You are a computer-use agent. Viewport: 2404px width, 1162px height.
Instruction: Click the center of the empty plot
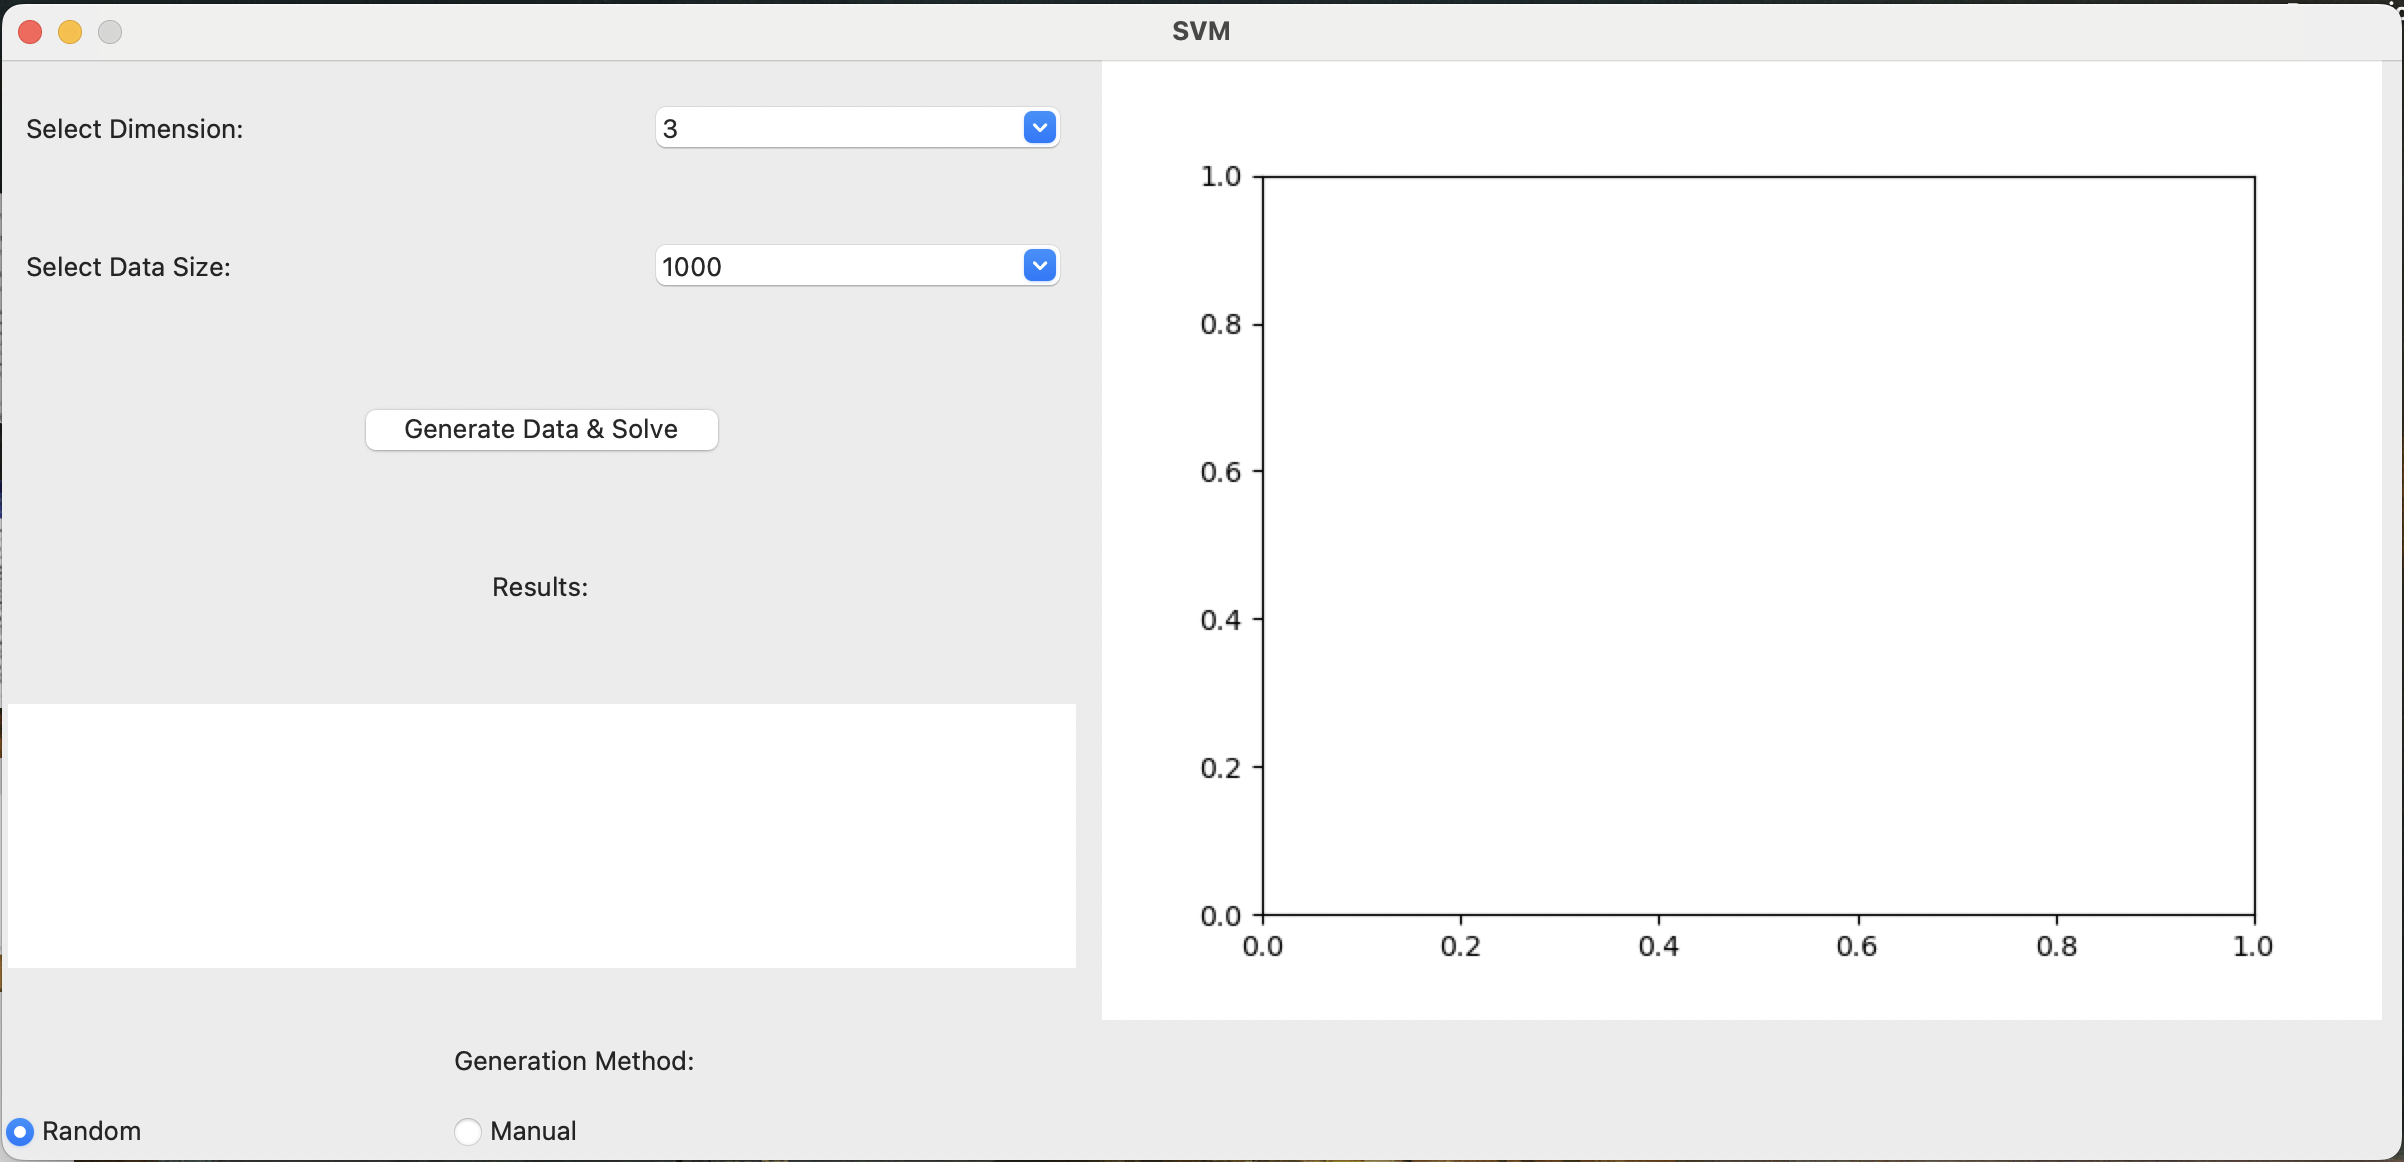(x=1758, y=546)
